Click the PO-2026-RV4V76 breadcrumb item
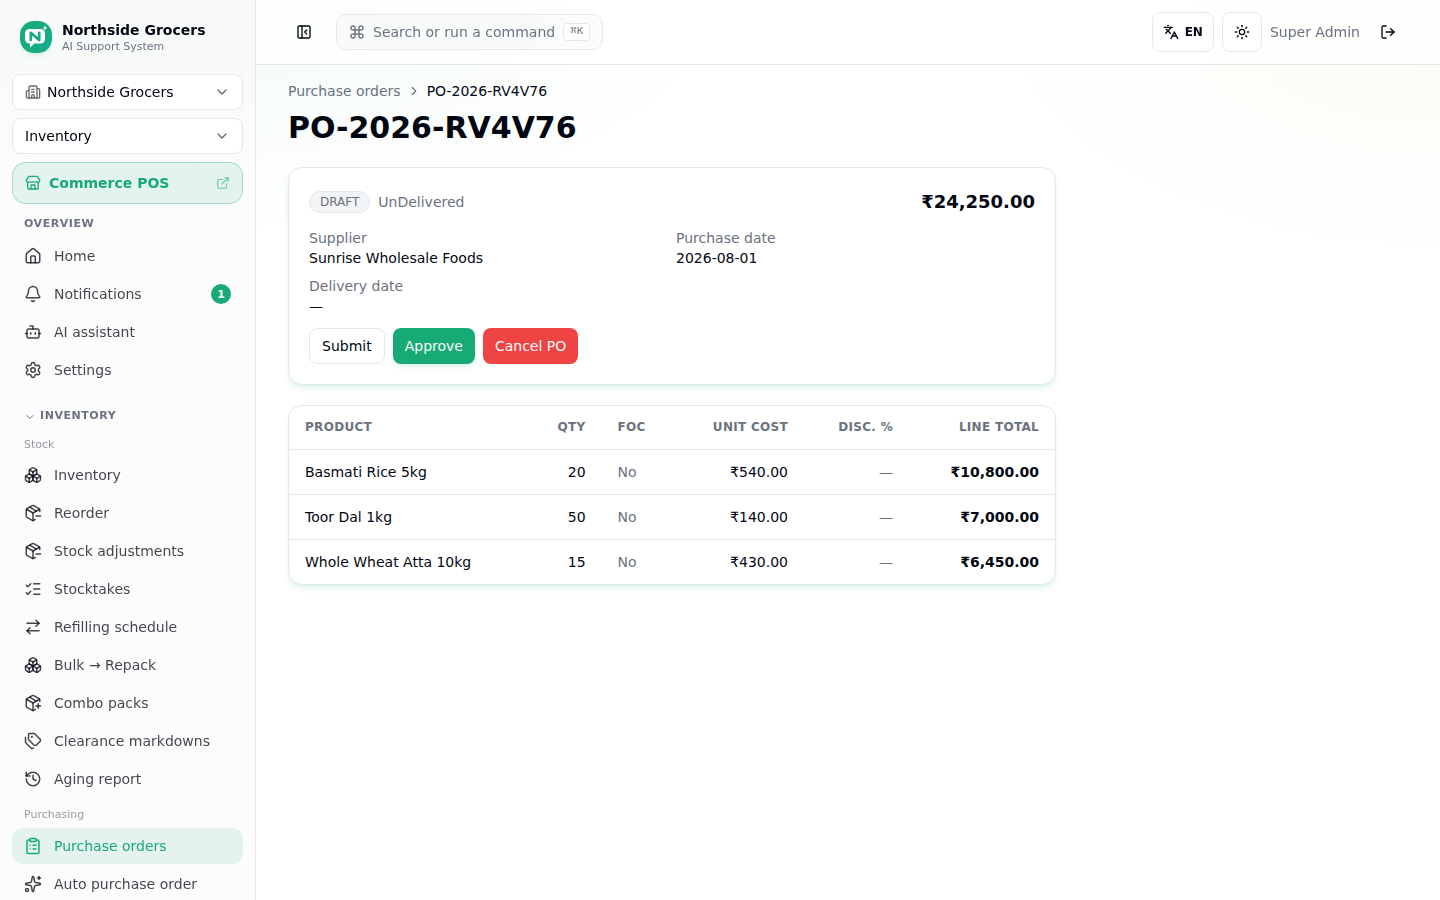The image size is (1440, 900). click(x=487, y=91)
